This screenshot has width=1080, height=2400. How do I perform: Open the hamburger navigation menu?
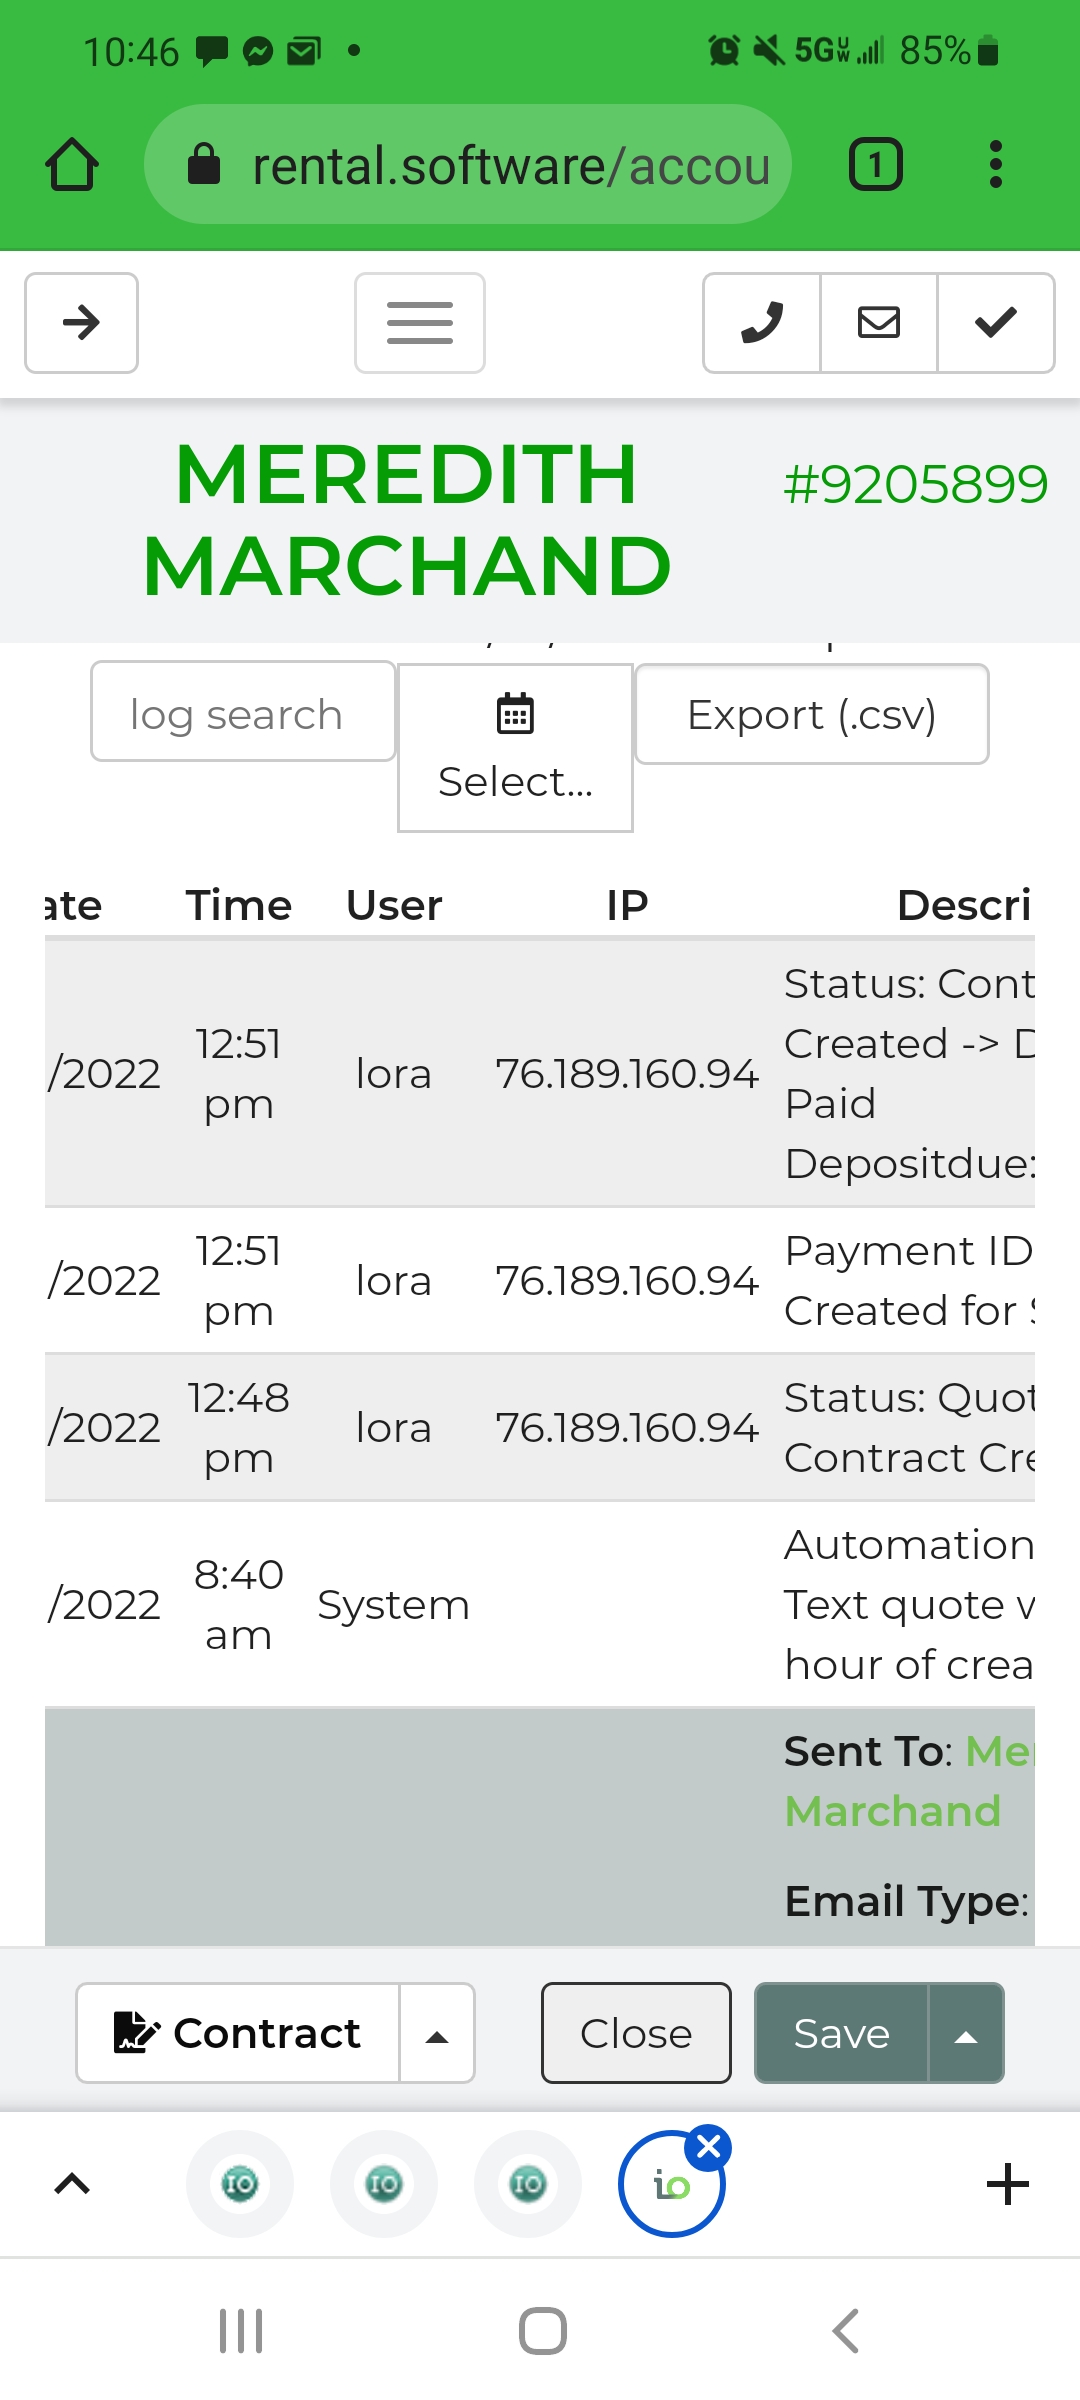[420, 323]
